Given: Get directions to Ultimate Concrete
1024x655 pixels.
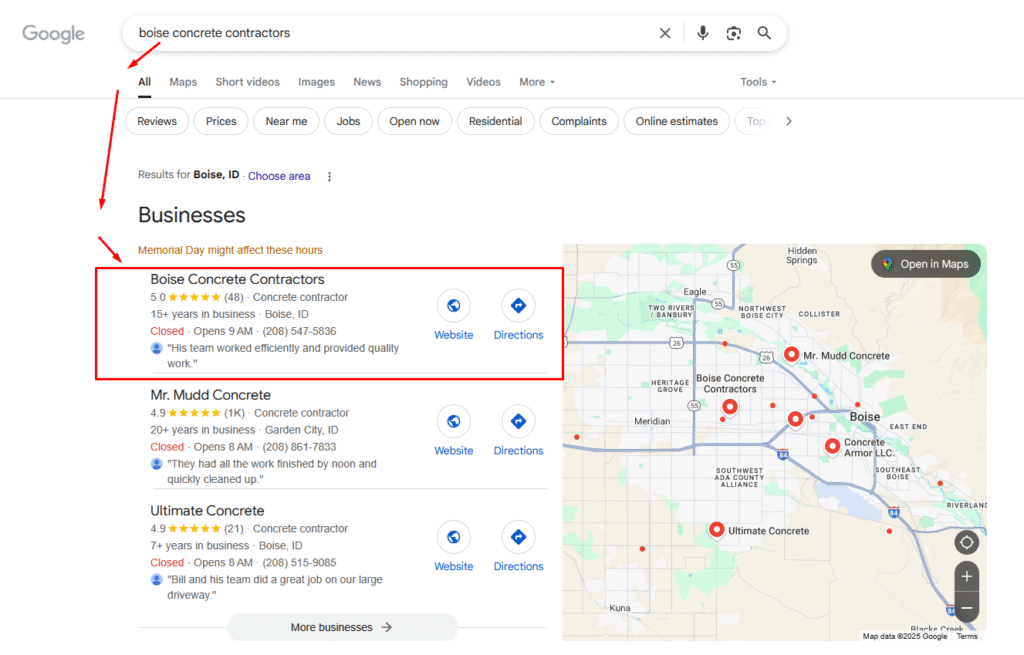Looking at the screenshot, I should pos(519,547).
